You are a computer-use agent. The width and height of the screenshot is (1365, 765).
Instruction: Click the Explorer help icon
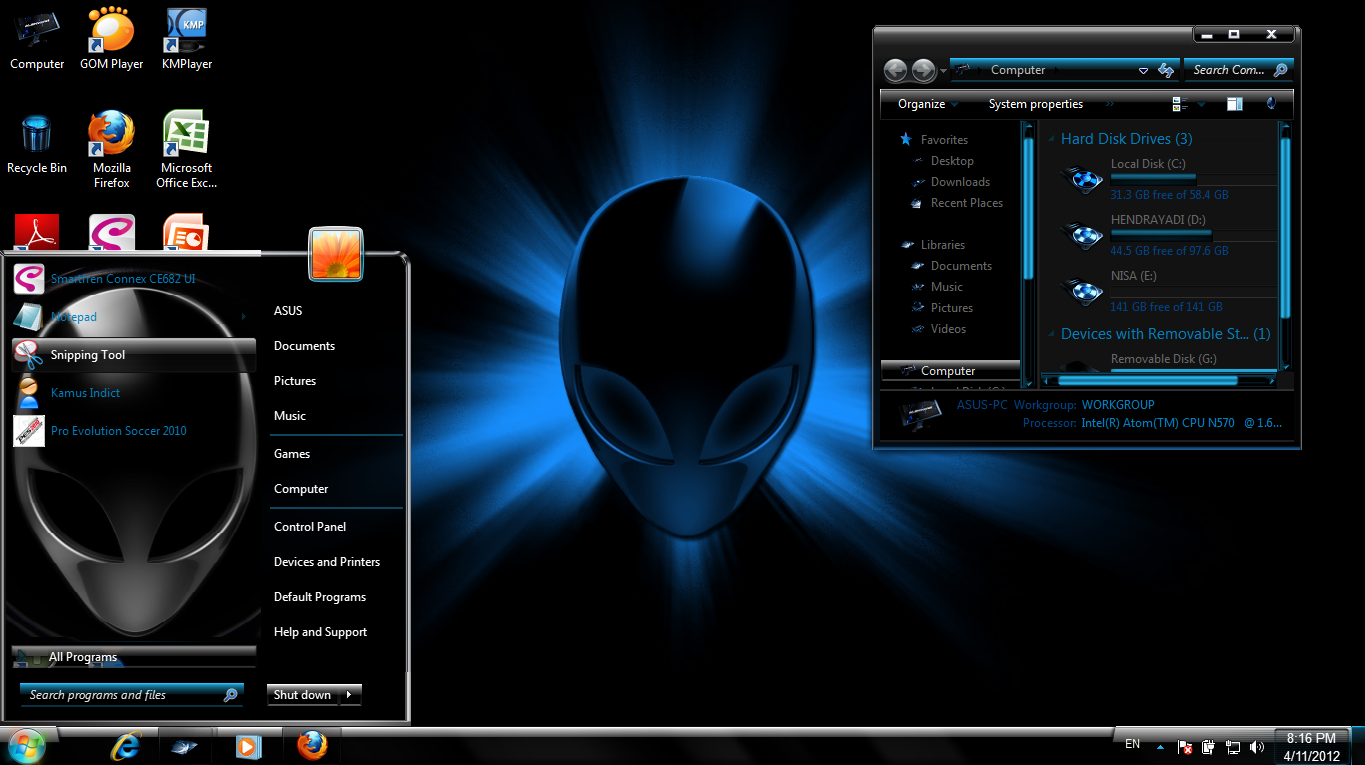[1271, 103]
